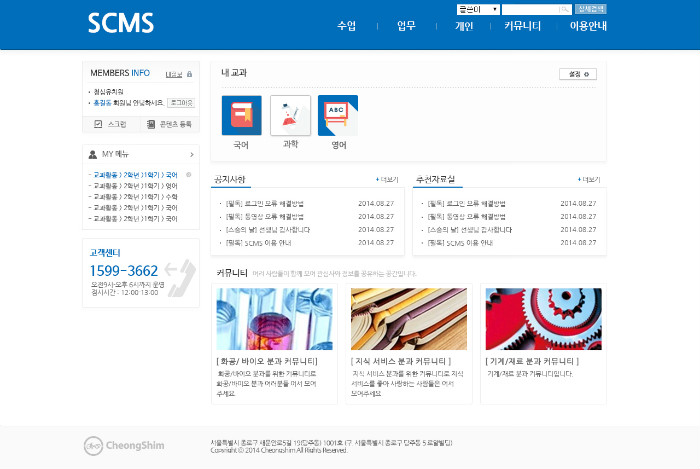Image resolution: width=700 pixels, height=469 pixels.
Task: Click the 내 교과 heading
Action: click(x=234, y=73)
